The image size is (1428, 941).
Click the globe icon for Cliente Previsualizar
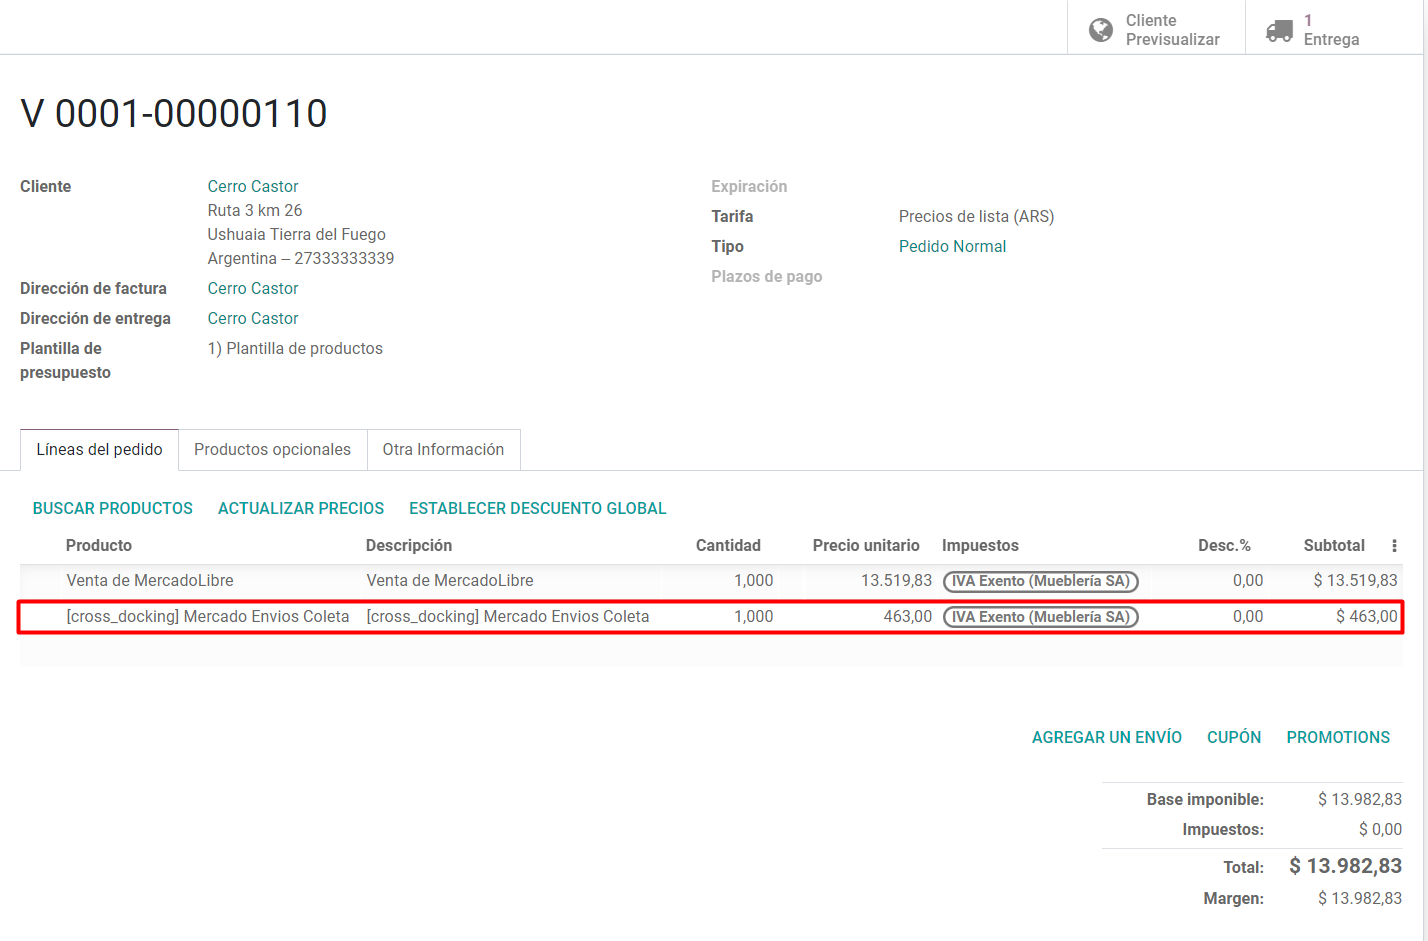click(x=1100, y=30)
